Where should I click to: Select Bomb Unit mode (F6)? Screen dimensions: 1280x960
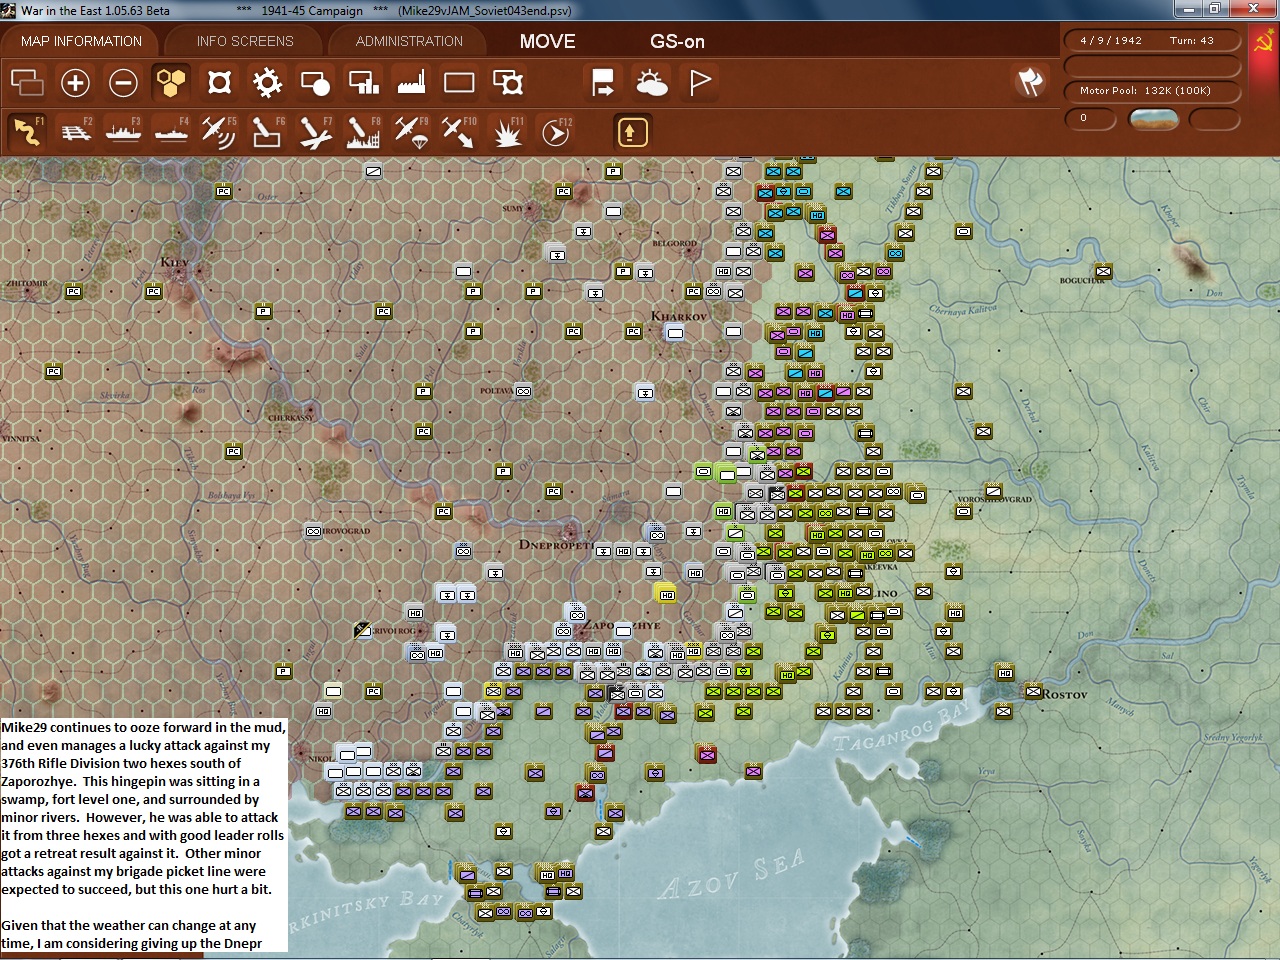pos(268,132)
